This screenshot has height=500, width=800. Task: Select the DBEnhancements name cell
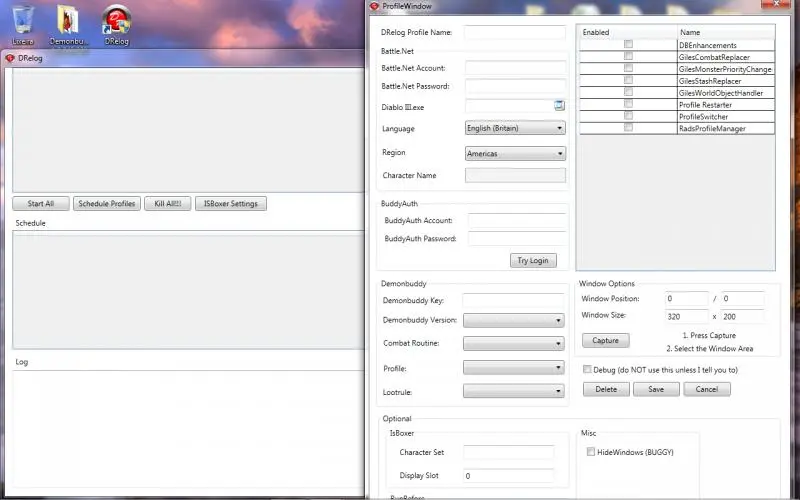point(726,45)
